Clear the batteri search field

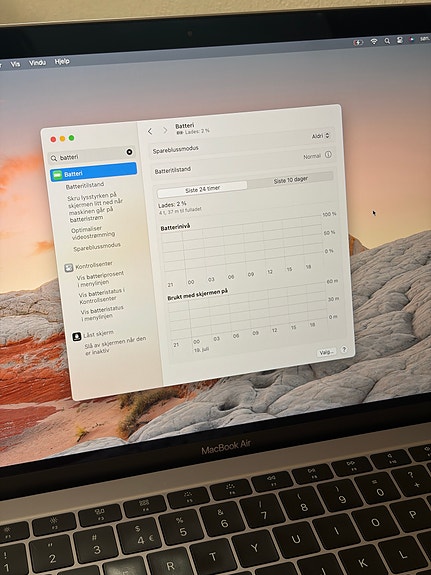tap(129, 152)
